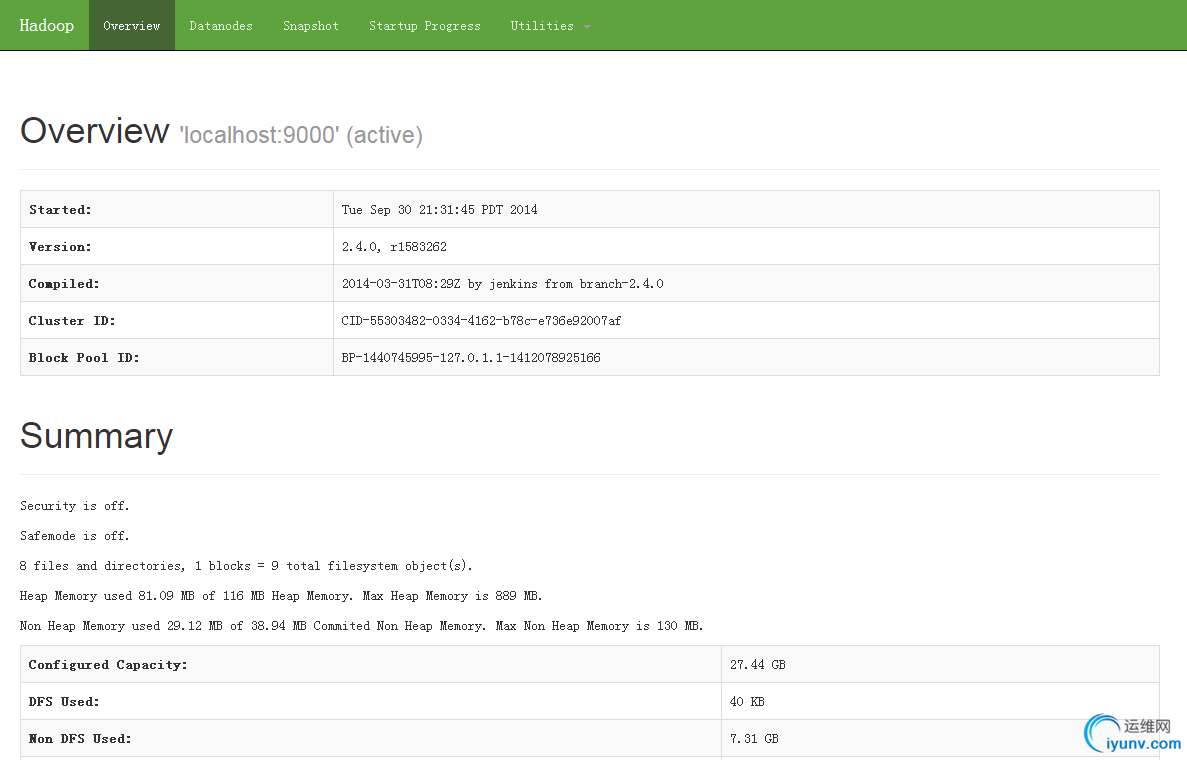The width and height of the screenshot is (1187, 760).
Task: Click the Safemode is off. line
Action: 75,536
